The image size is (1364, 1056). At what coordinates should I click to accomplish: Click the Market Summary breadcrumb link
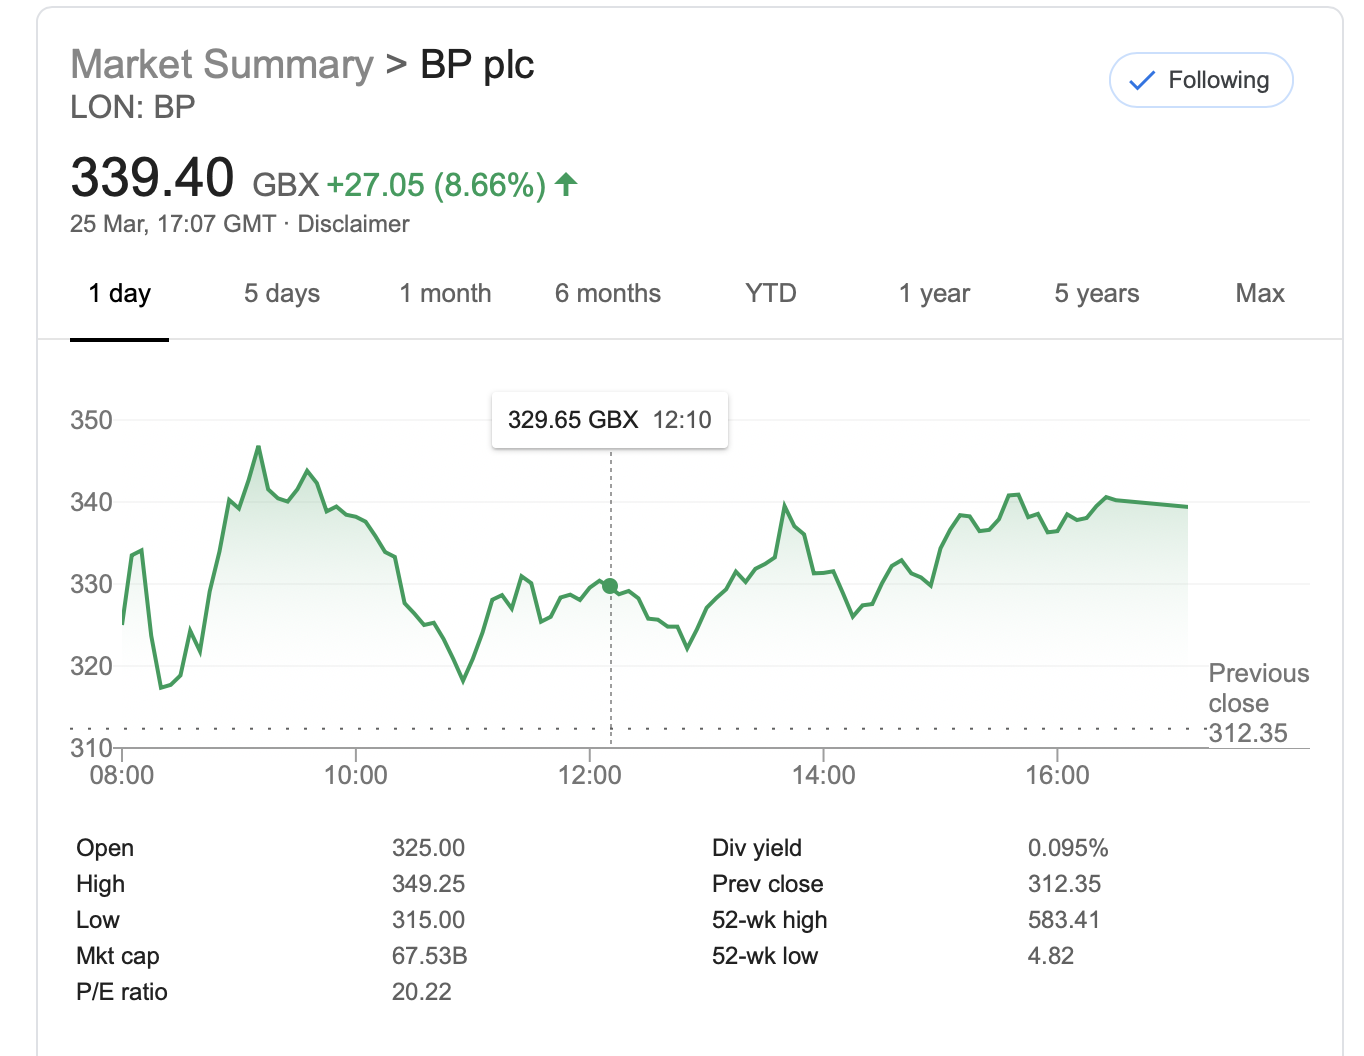pyautogui.click(x=222, y=65)
